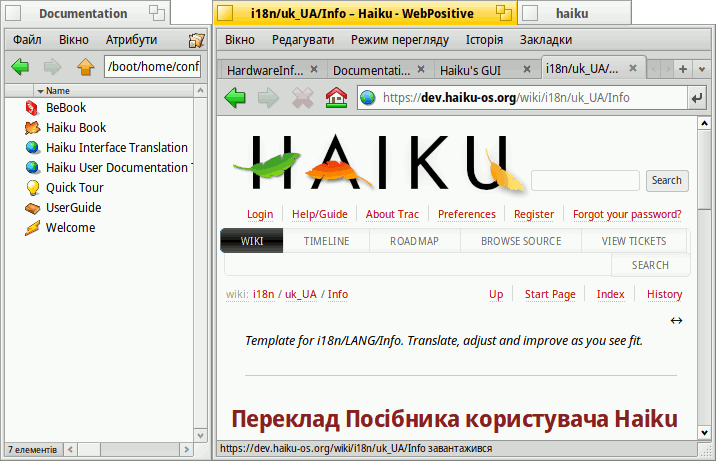This screenshot has width=716, height=461.
Task: Sort by the Name column header
Action: [113, 91]
